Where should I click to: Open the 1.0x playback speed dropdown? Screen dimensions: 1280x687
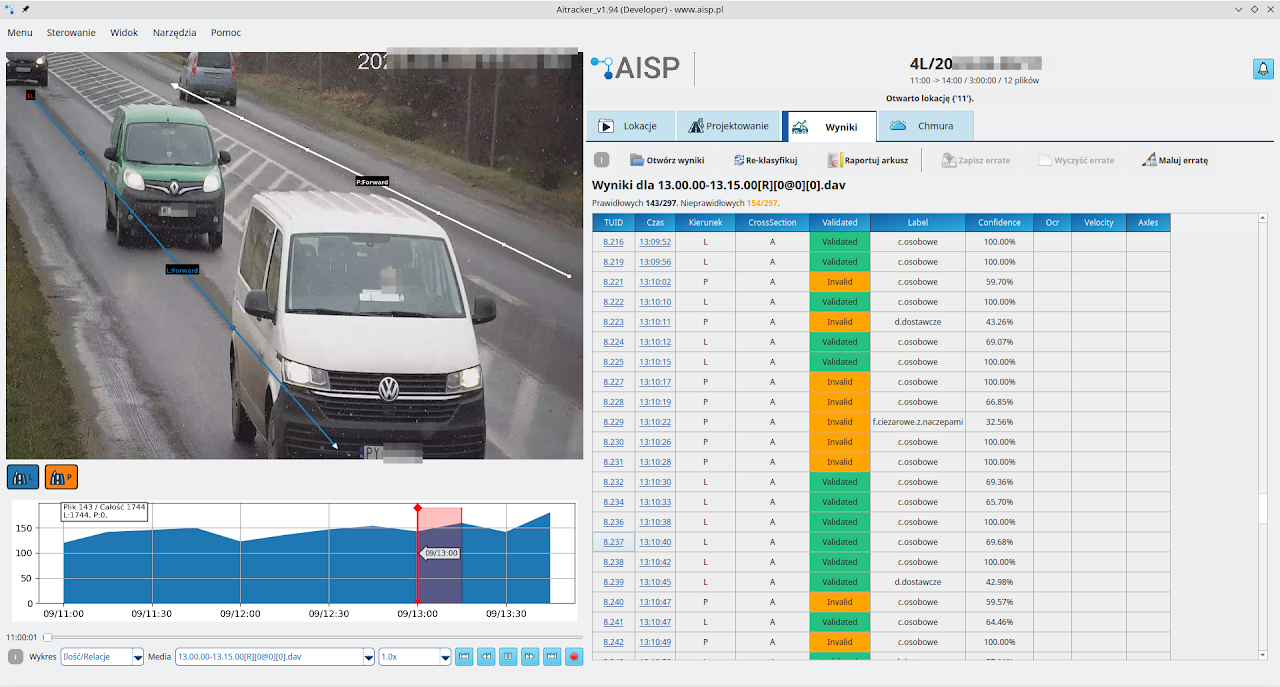click(x=415, y=657)
